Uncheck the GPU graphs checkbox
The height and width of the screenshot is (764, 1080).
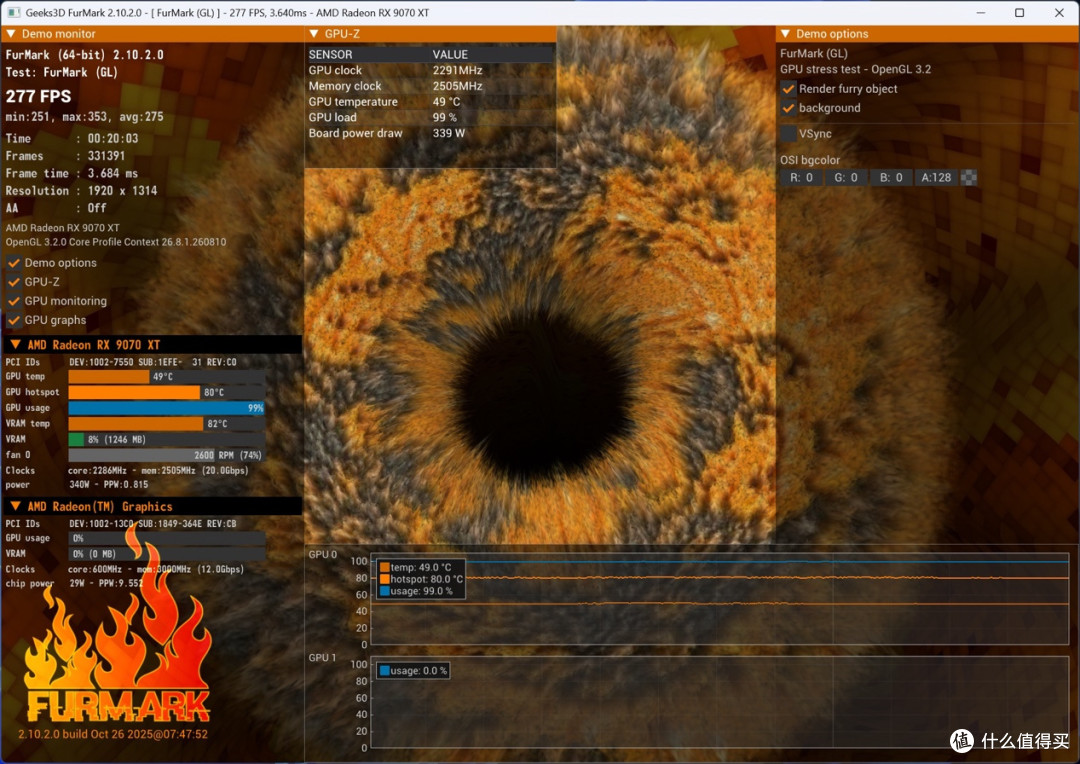14,320
